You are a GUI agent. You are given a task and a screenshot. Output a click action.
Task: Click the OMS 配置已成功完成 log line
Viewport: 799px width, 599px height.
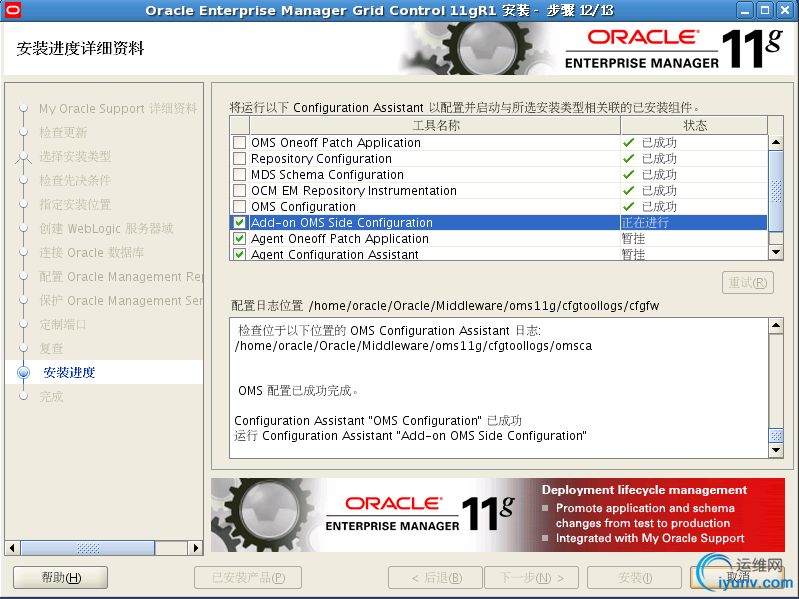coord(298,391)
